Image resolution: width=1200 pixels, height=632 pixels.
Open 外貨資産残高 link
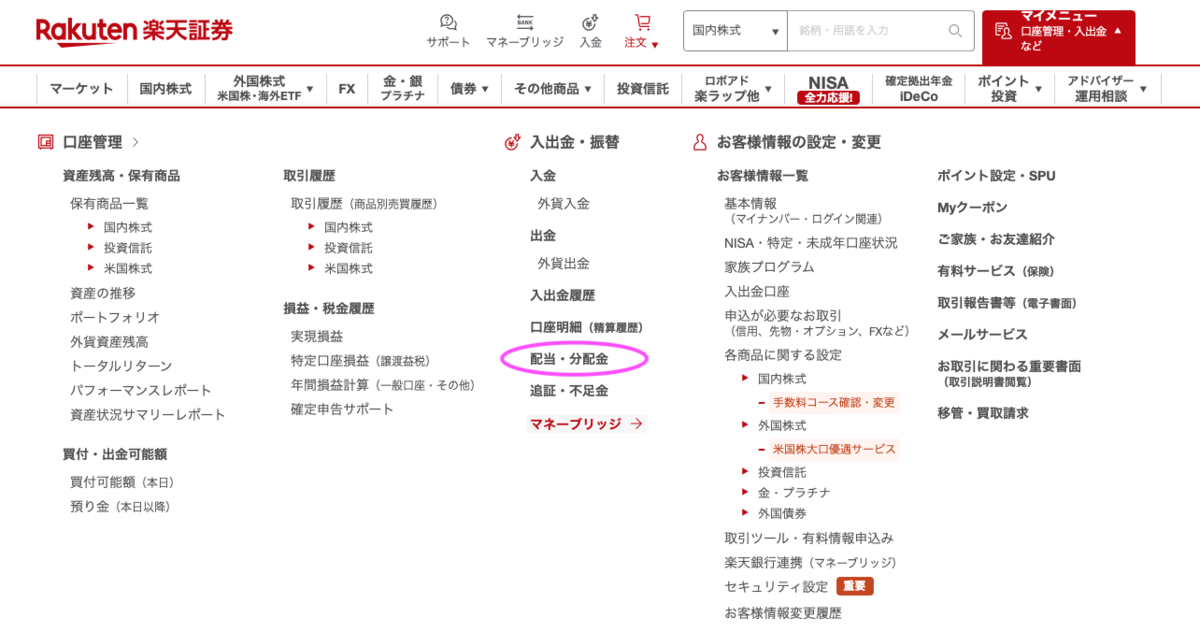pyautogui.click(x=109, y=342)
